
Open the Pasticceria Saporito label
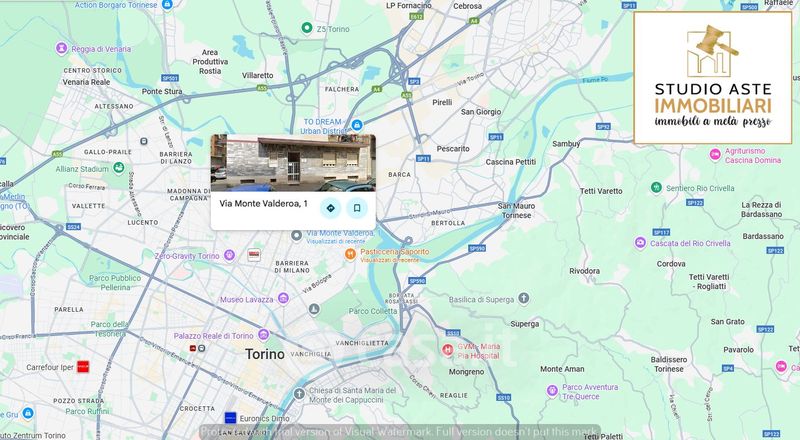pos(395,252)
